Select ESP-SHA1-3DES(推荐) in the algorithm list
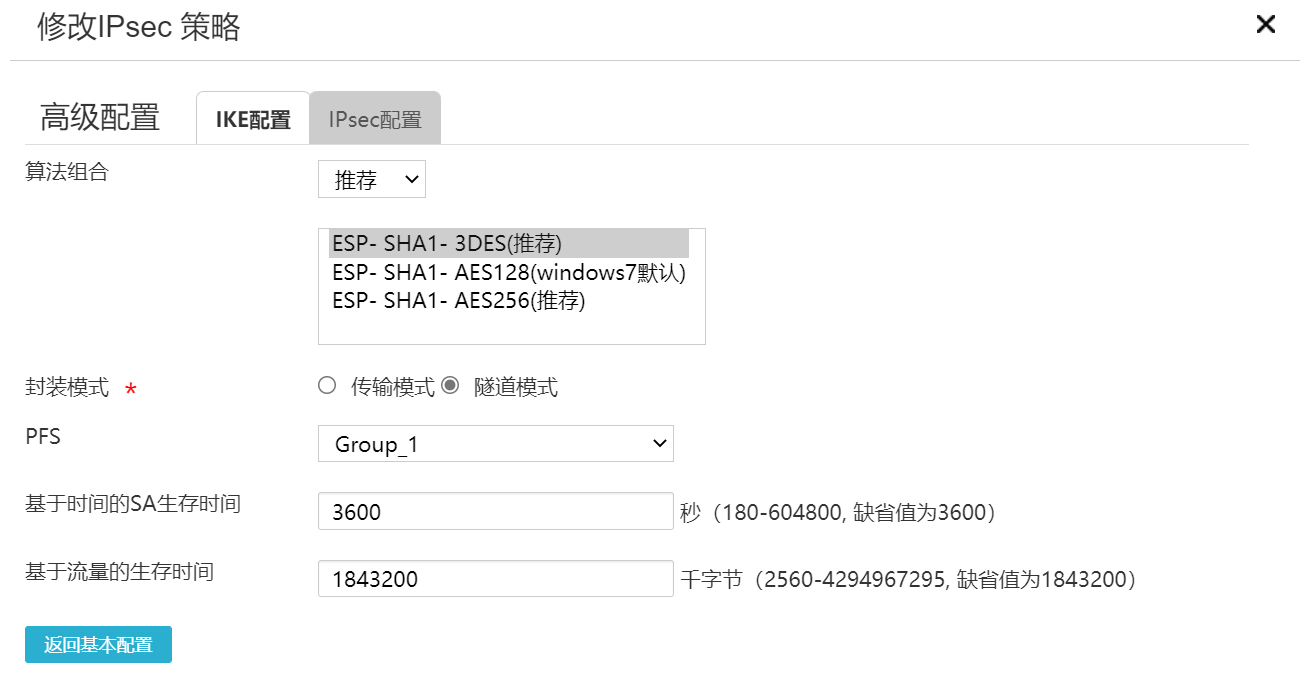Viewport: 1313px width, 686px height. [x=448, y=244]
